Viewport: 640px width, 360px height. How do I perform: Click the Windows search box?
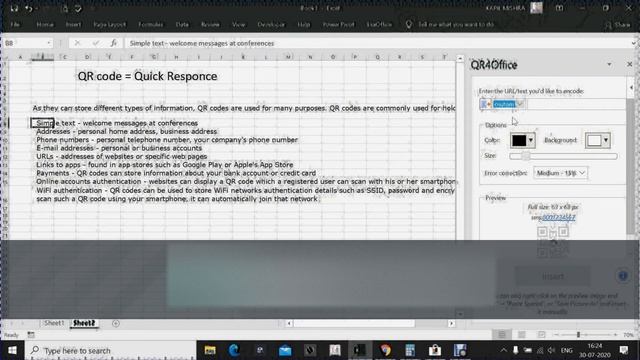(x=111, y=350)
